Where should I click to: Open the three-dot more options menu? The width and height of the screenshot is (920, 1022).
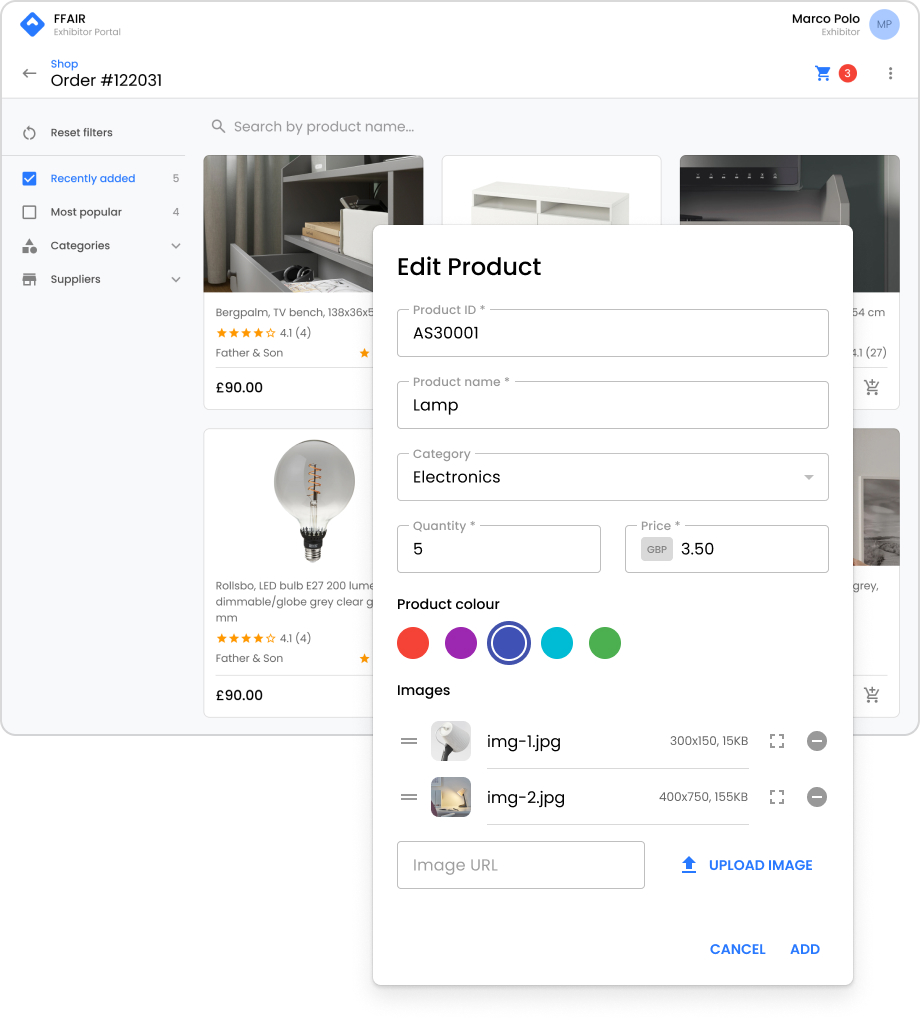click(x=890, y=73)
